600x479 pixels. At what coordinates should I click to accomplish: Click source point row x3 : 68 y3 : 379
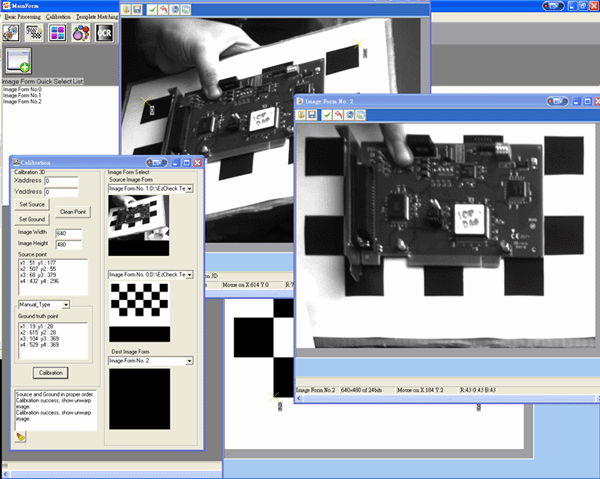click(x=38, y=275)
